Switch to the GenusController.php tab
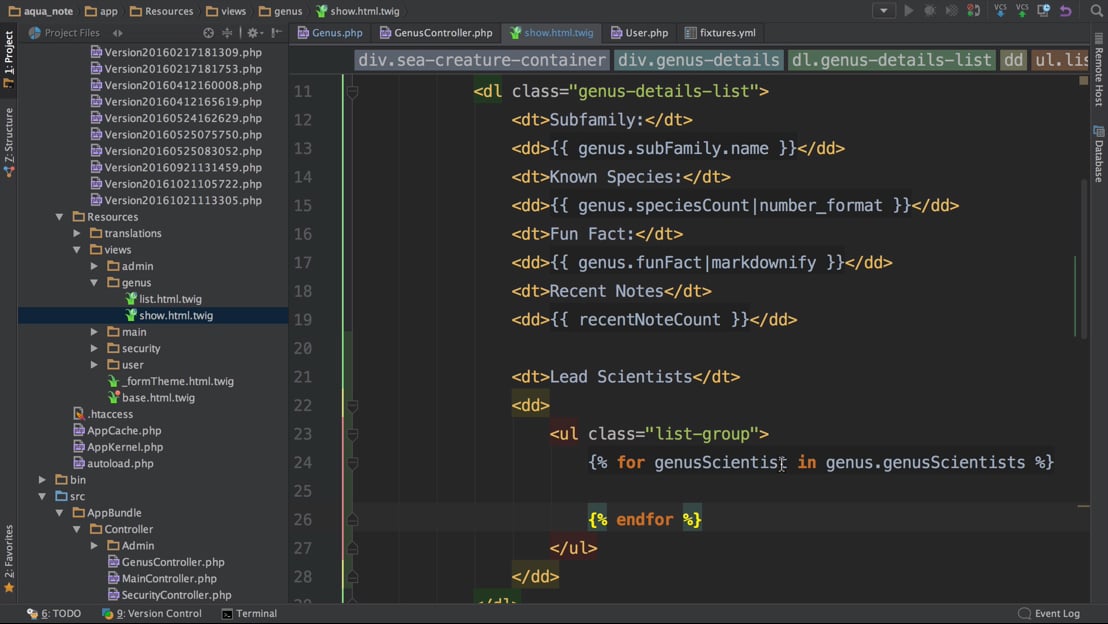Image resolution: width=1108 pixels, height=624 pixels. (x=435, y=33)
